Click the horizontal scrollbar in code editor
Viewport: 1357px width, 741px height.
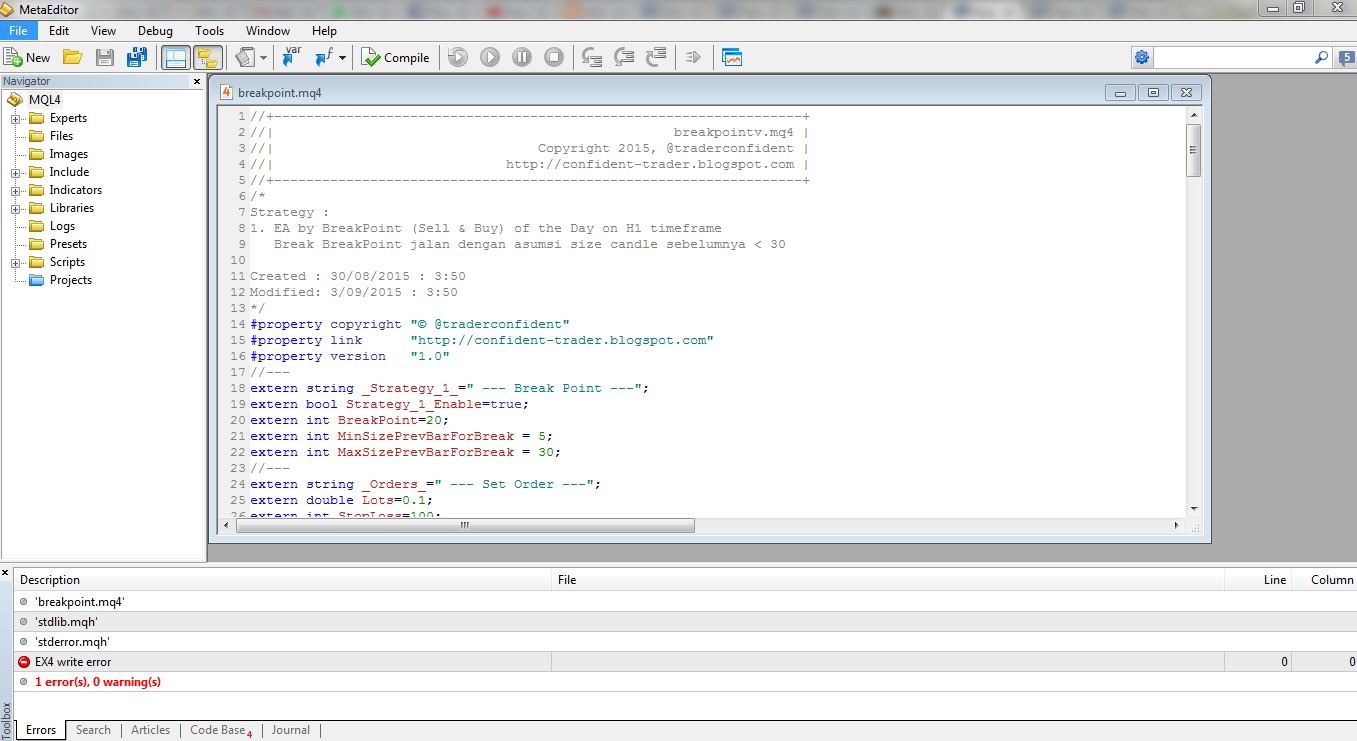coord(464,525)
